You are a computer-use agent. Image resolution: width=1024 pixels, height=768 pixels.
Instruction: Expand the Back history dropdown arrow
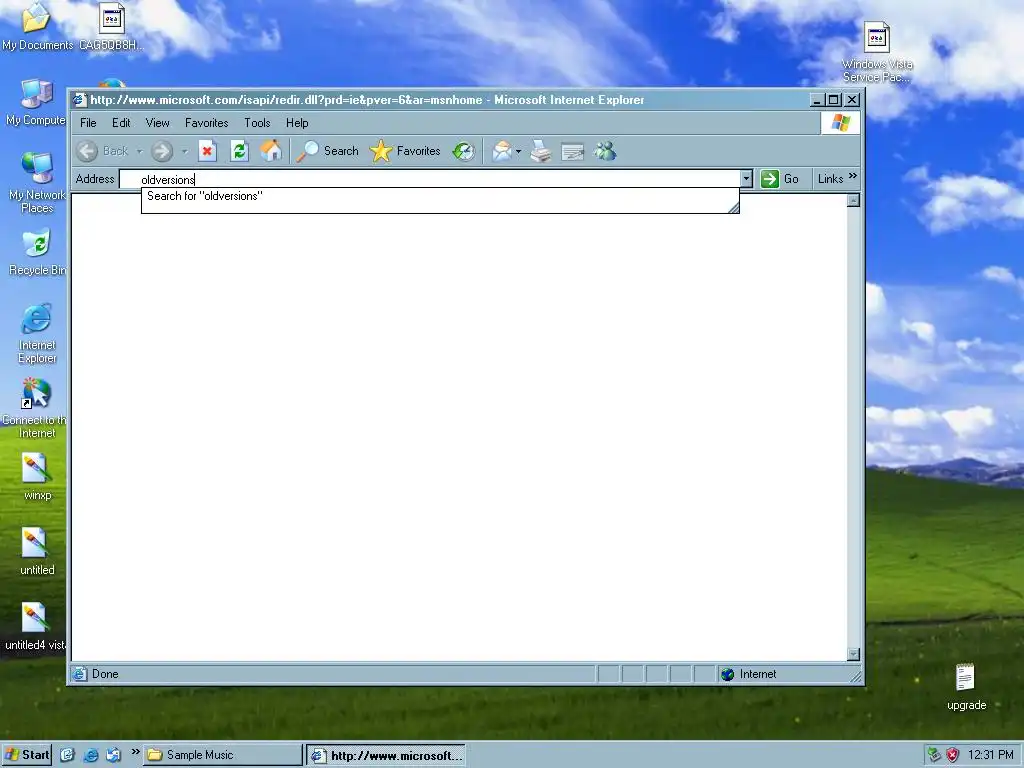139,152
